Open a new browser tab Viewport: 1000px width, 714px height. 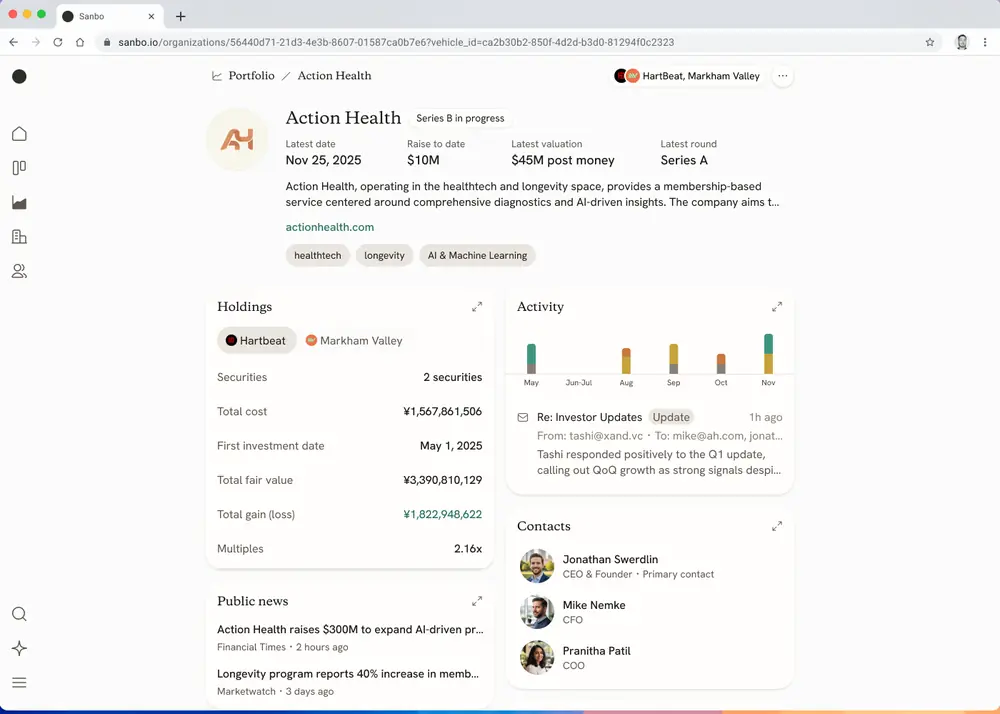(x=180, y=17)
